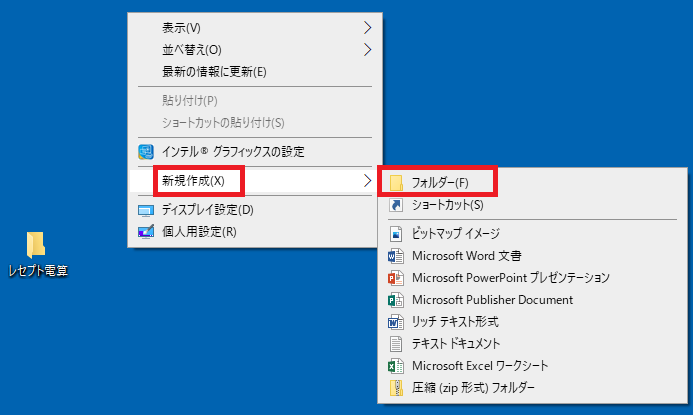Create a new テキスト ドキュメント
Screen dimensions: 693x415
pos(532,344)
